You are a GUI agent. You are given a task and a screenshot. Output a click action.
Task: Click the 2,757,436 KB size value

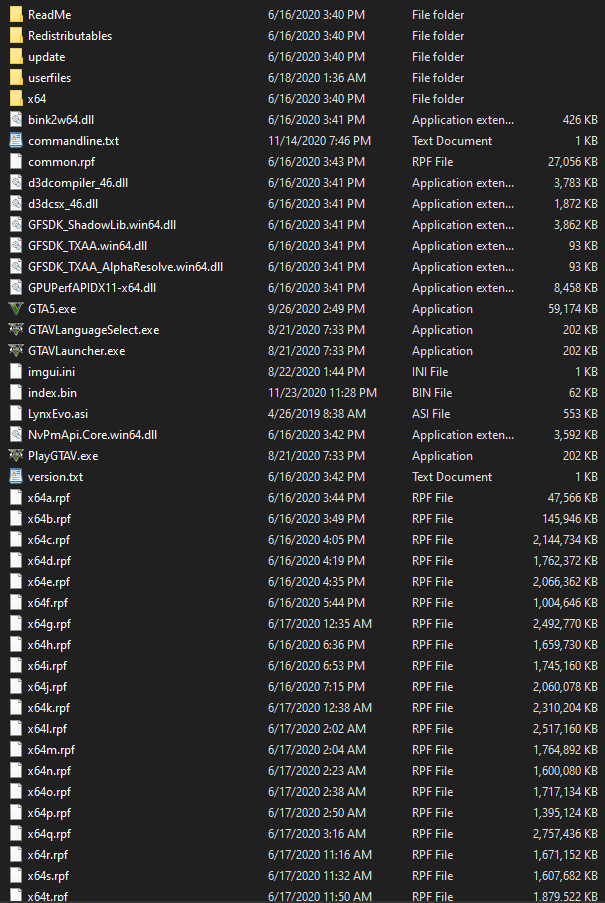coord(565,833)
